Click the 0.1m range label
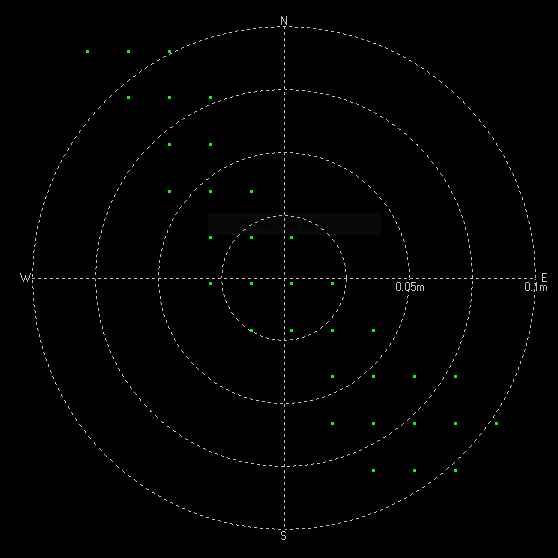Viewport: 558px width, 558px height. pyautogui.click(x=536, y=287)
